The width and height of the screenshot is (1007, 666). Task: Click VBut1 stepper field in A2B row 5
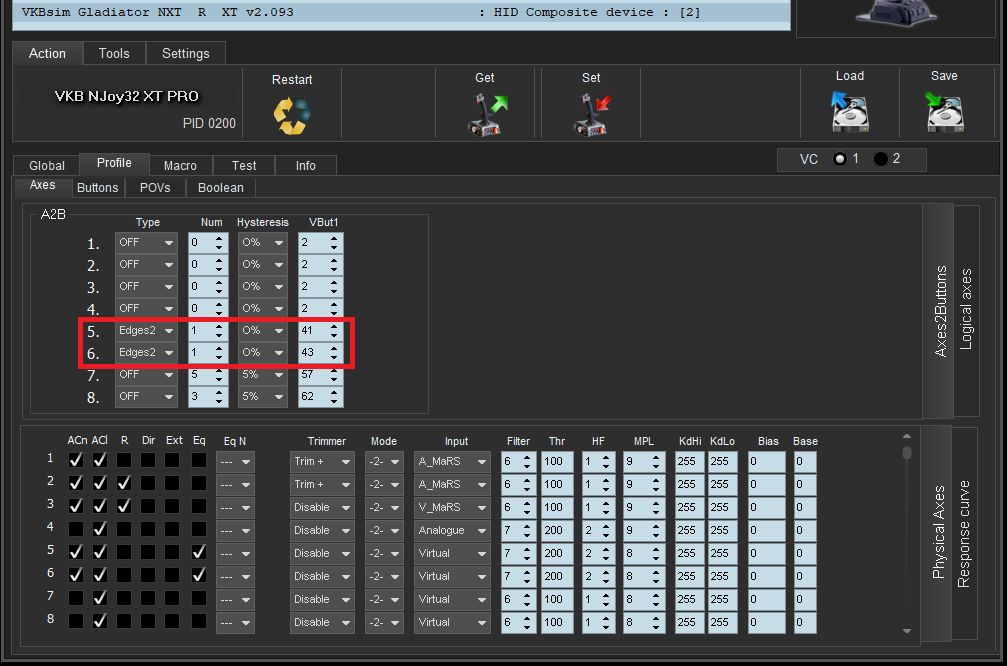coord(320,331)
